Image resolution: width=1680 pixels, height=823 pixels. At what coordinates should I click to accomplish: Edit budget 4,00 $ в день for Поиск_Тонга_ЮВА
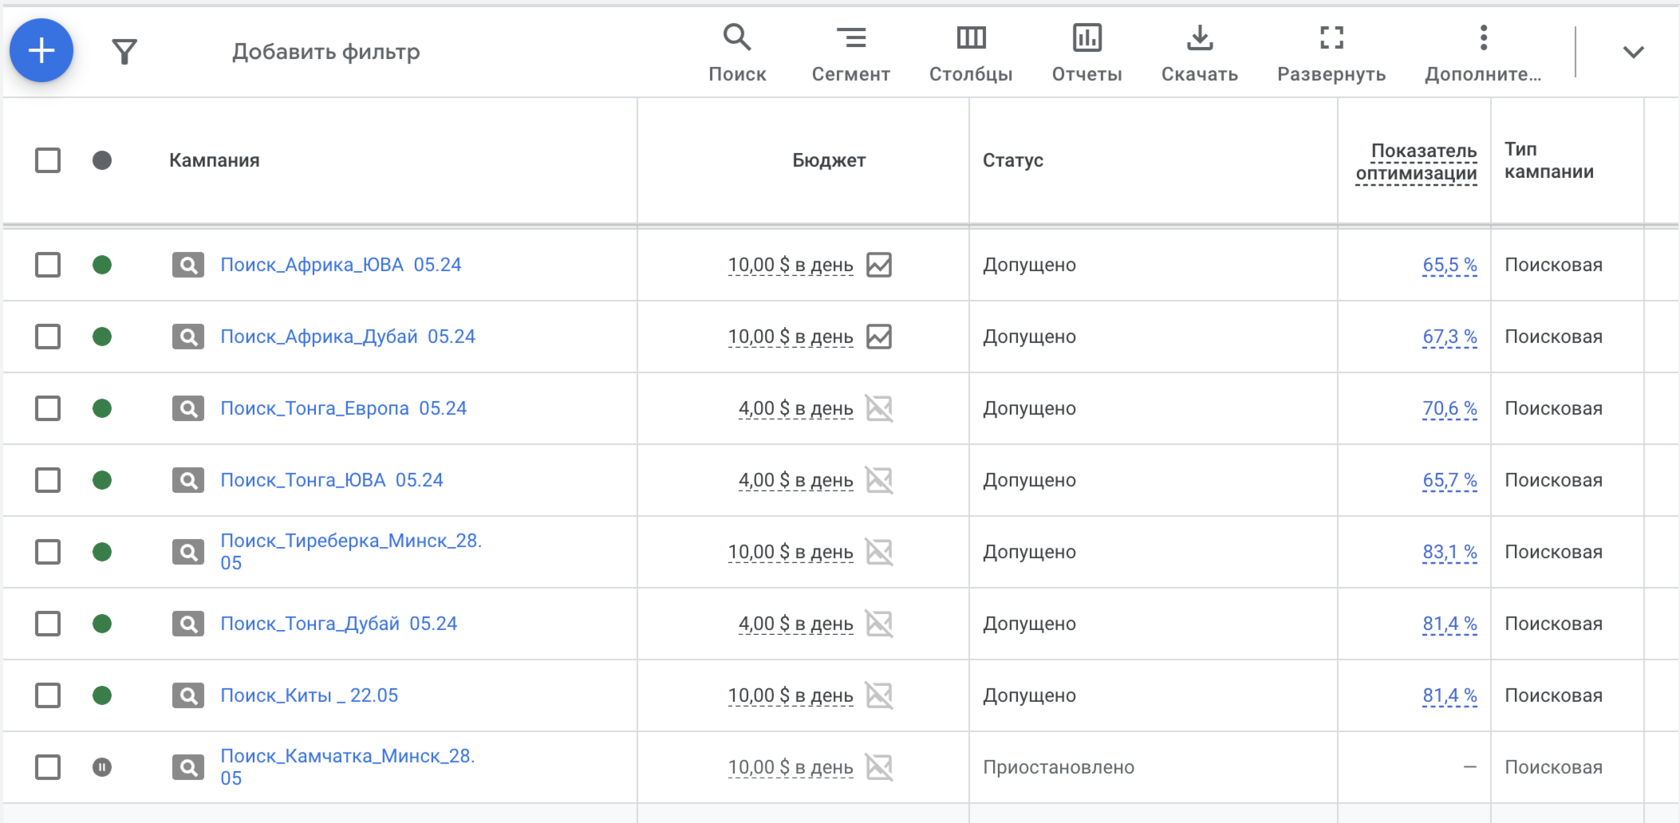[796, 480]
